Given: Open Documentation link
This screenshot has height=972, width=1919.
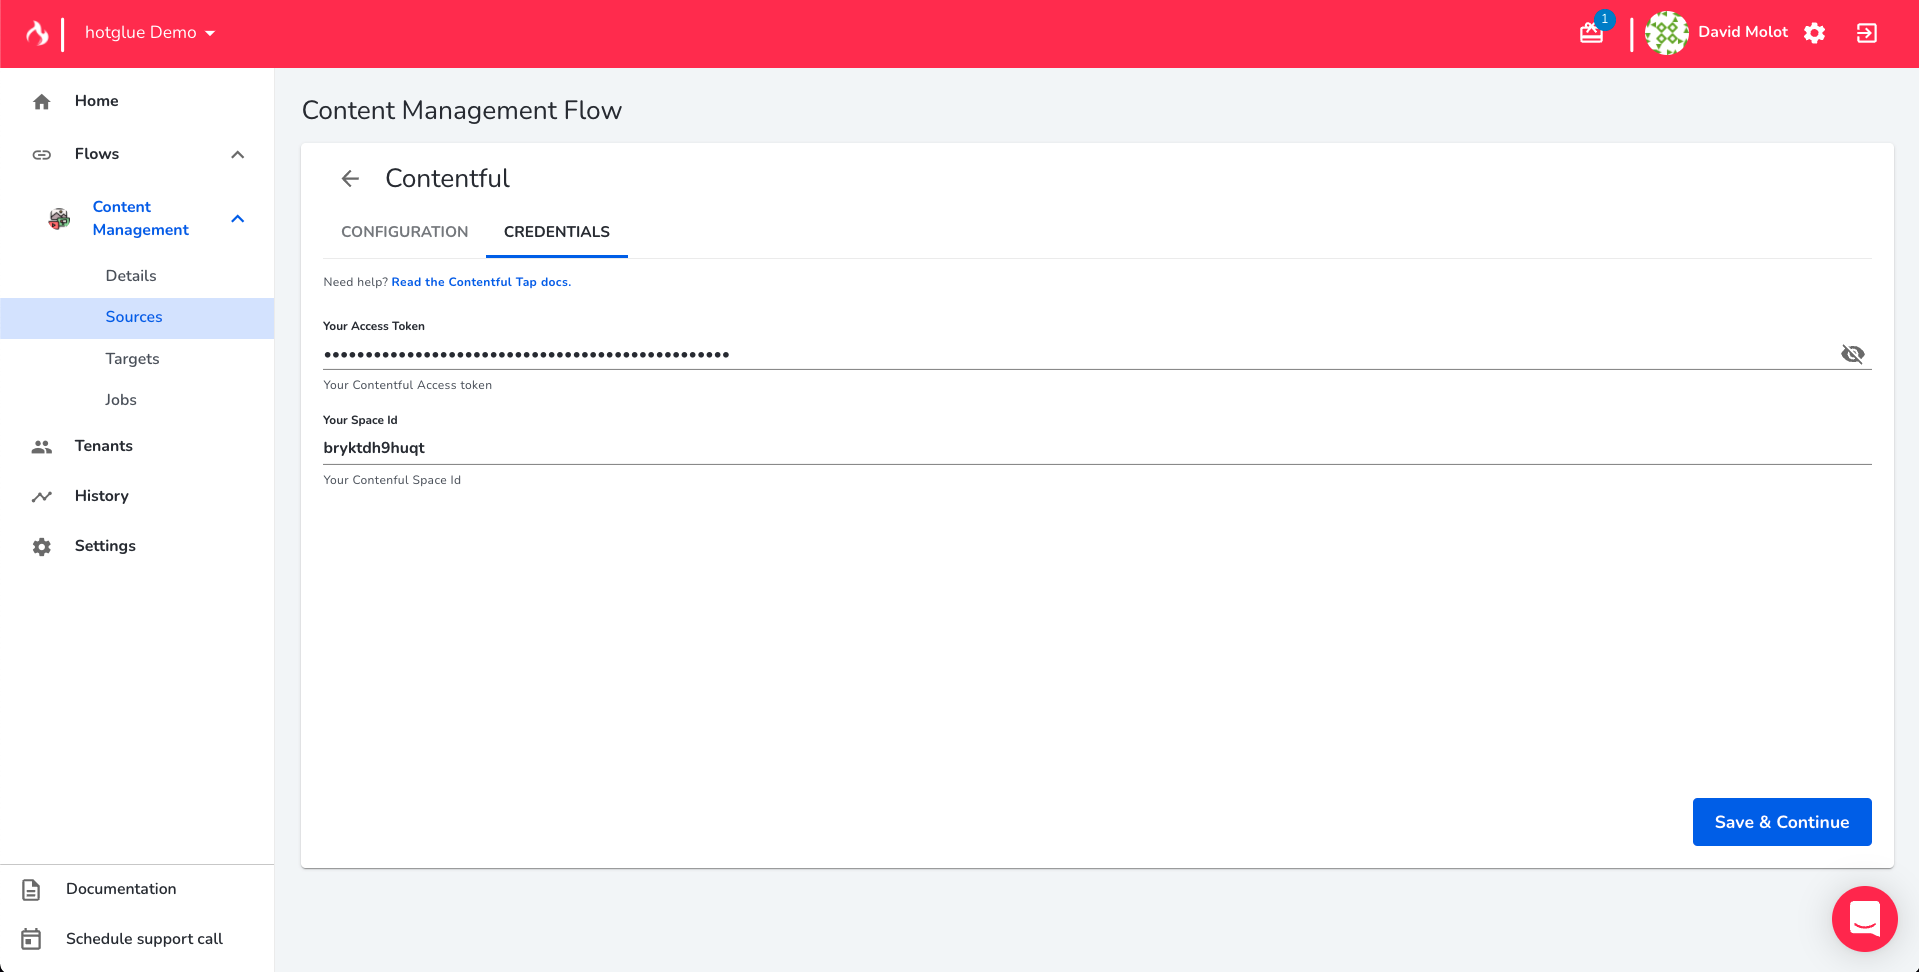Looking at the screenshot, I should 121,889.
